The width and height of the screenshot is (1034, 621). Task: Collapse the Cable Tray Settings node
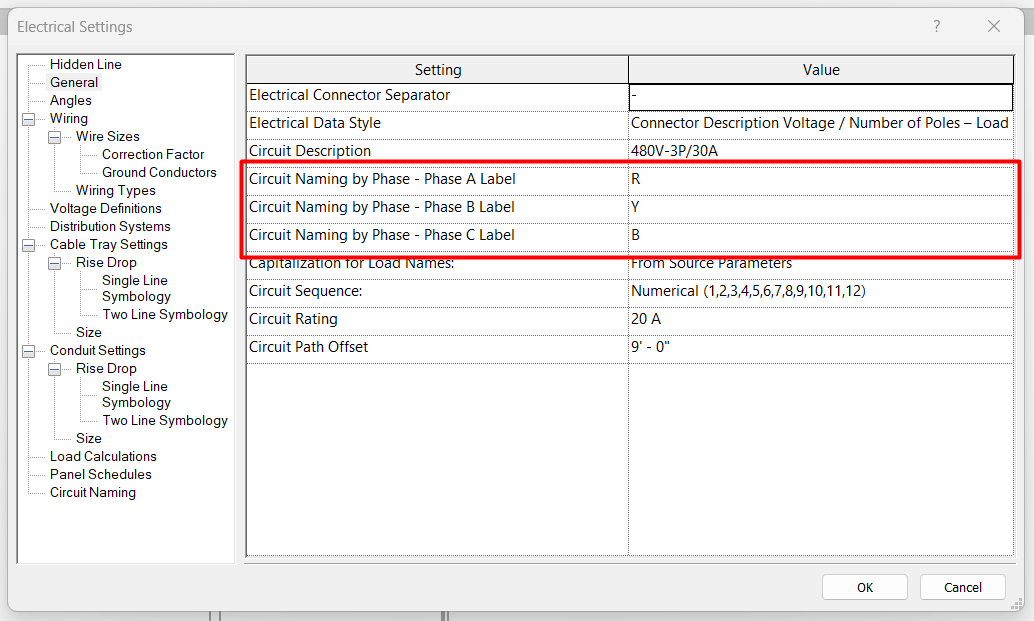click(28, 245)
